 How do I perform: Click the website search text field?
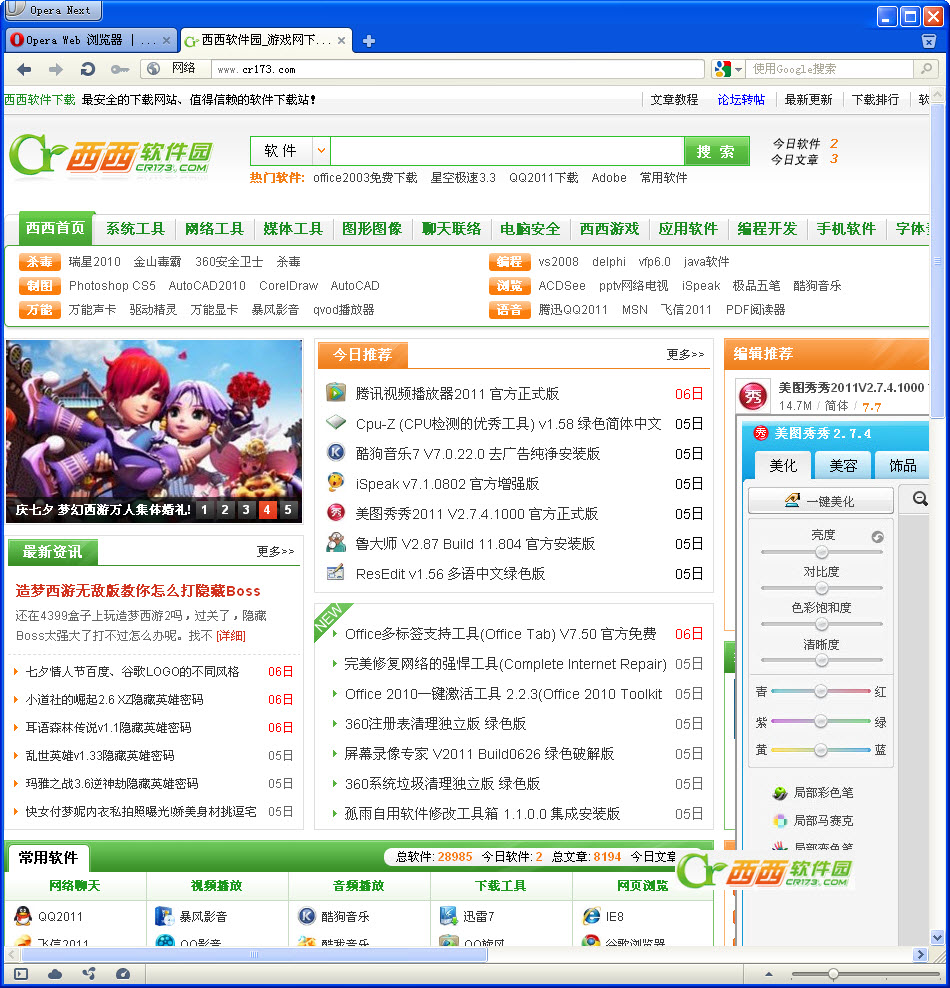tap(508, 151)
